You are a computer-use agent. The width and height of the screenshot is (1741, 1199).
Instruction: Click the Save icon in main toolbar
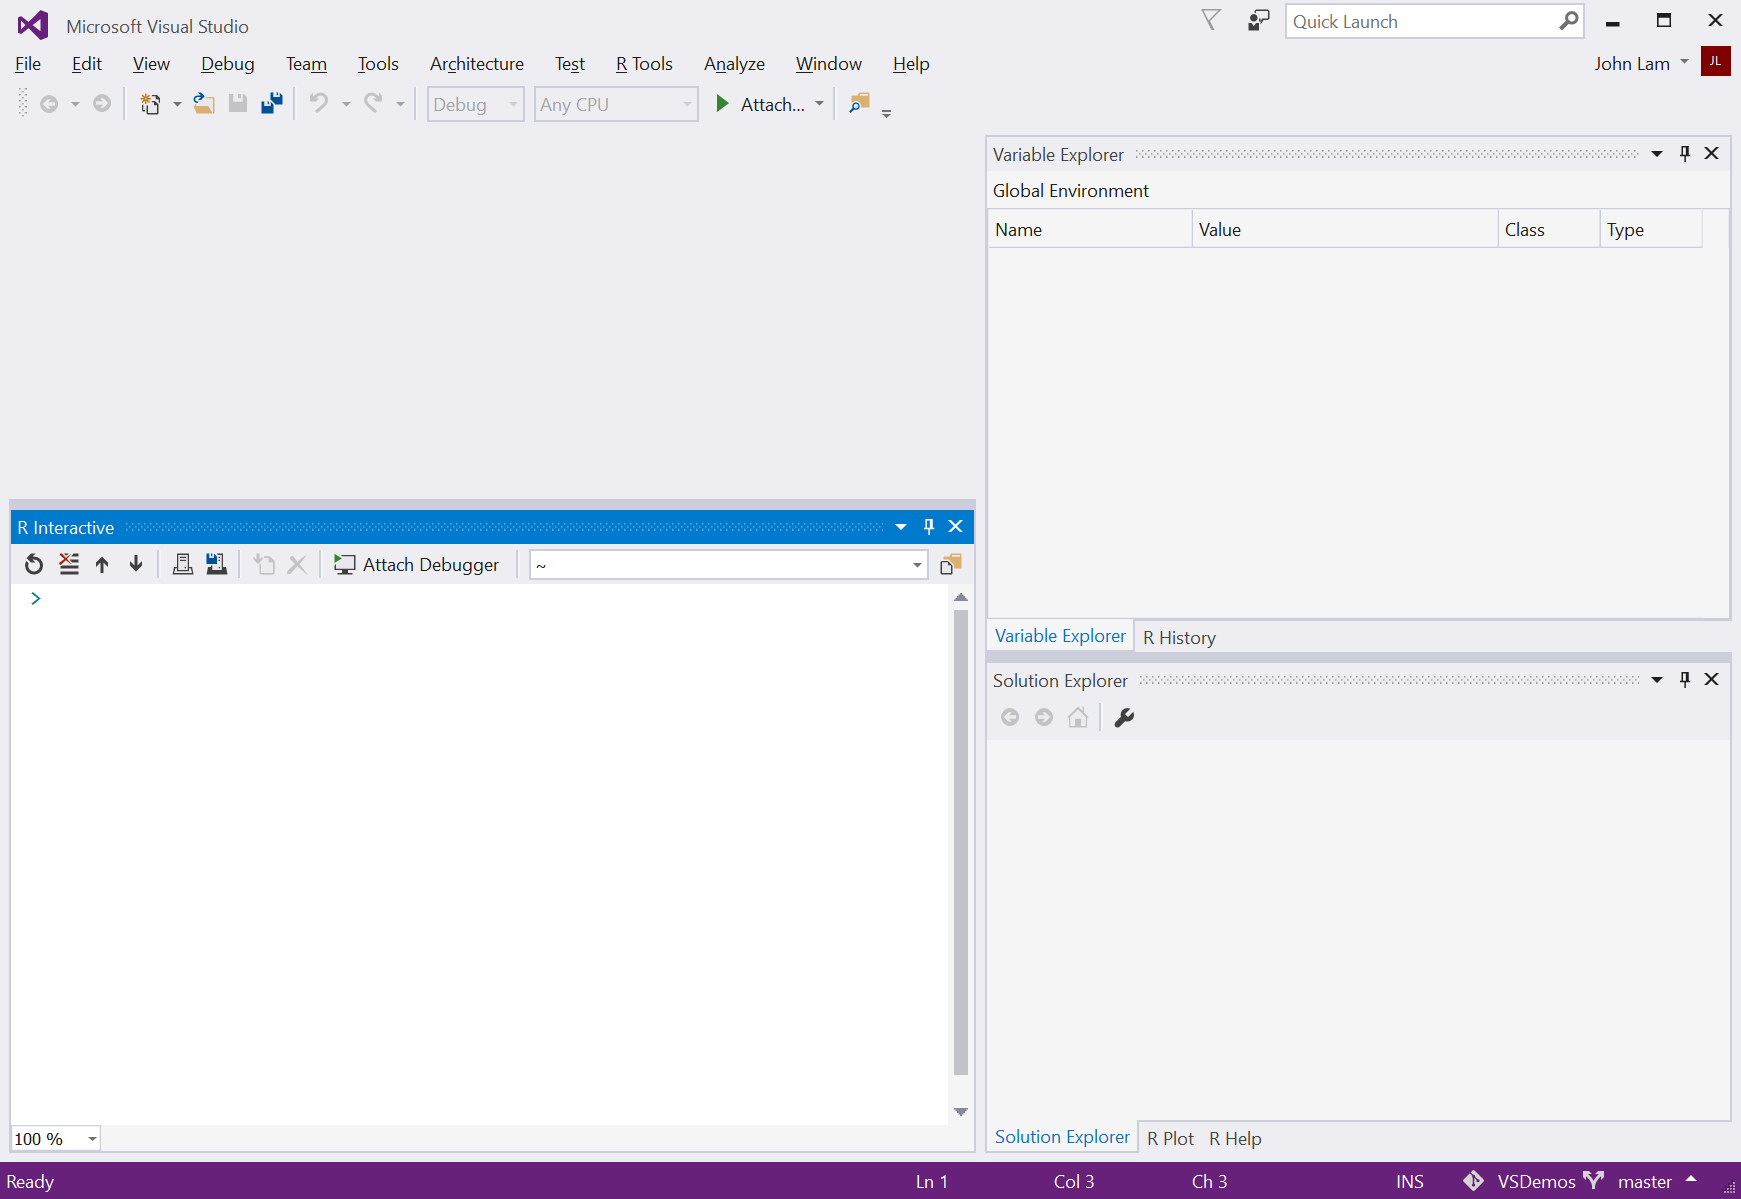(x=238, y=104)
